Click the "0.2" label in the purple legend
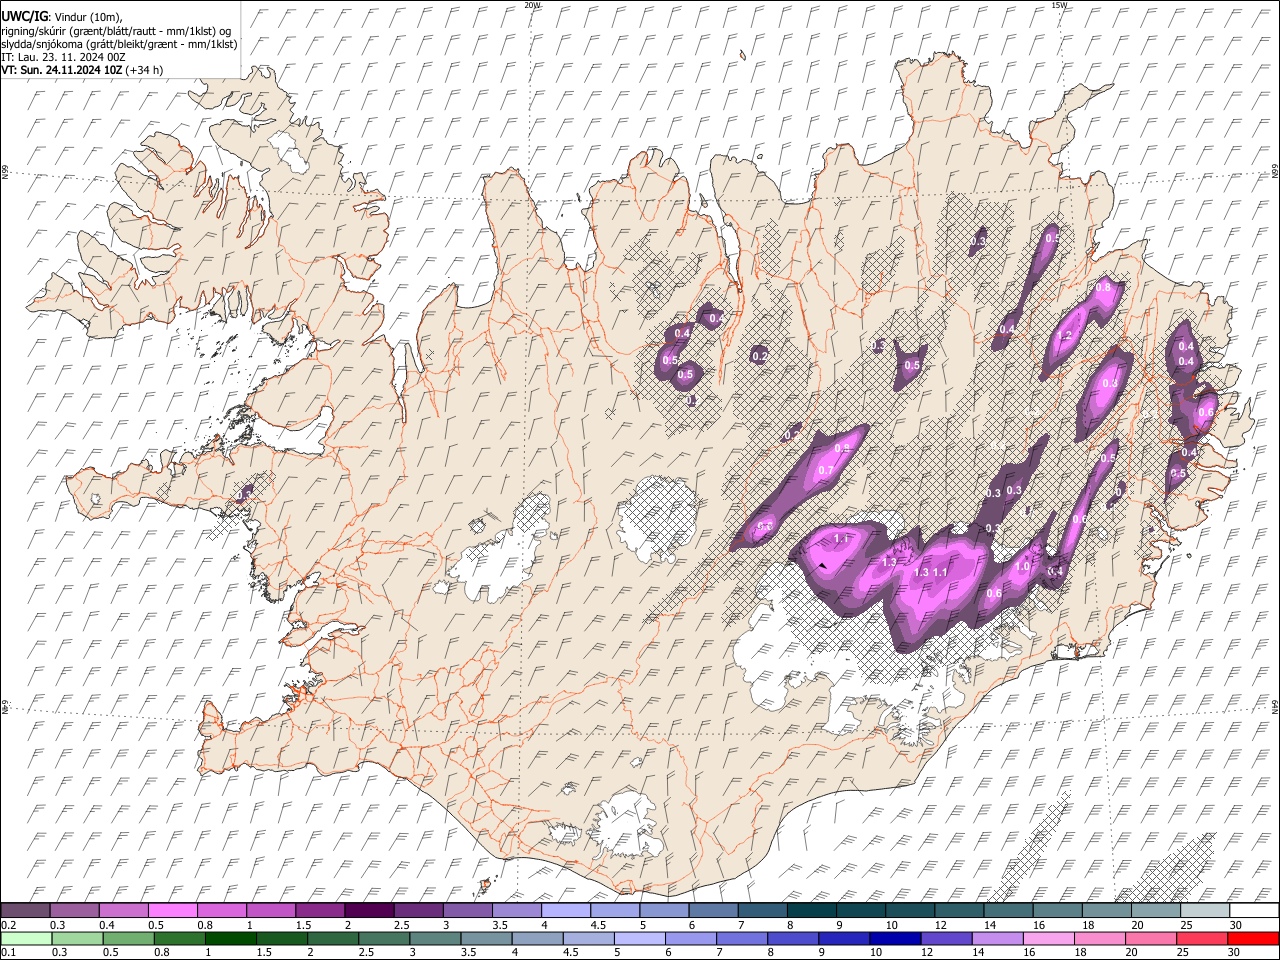 coord(7,925)
